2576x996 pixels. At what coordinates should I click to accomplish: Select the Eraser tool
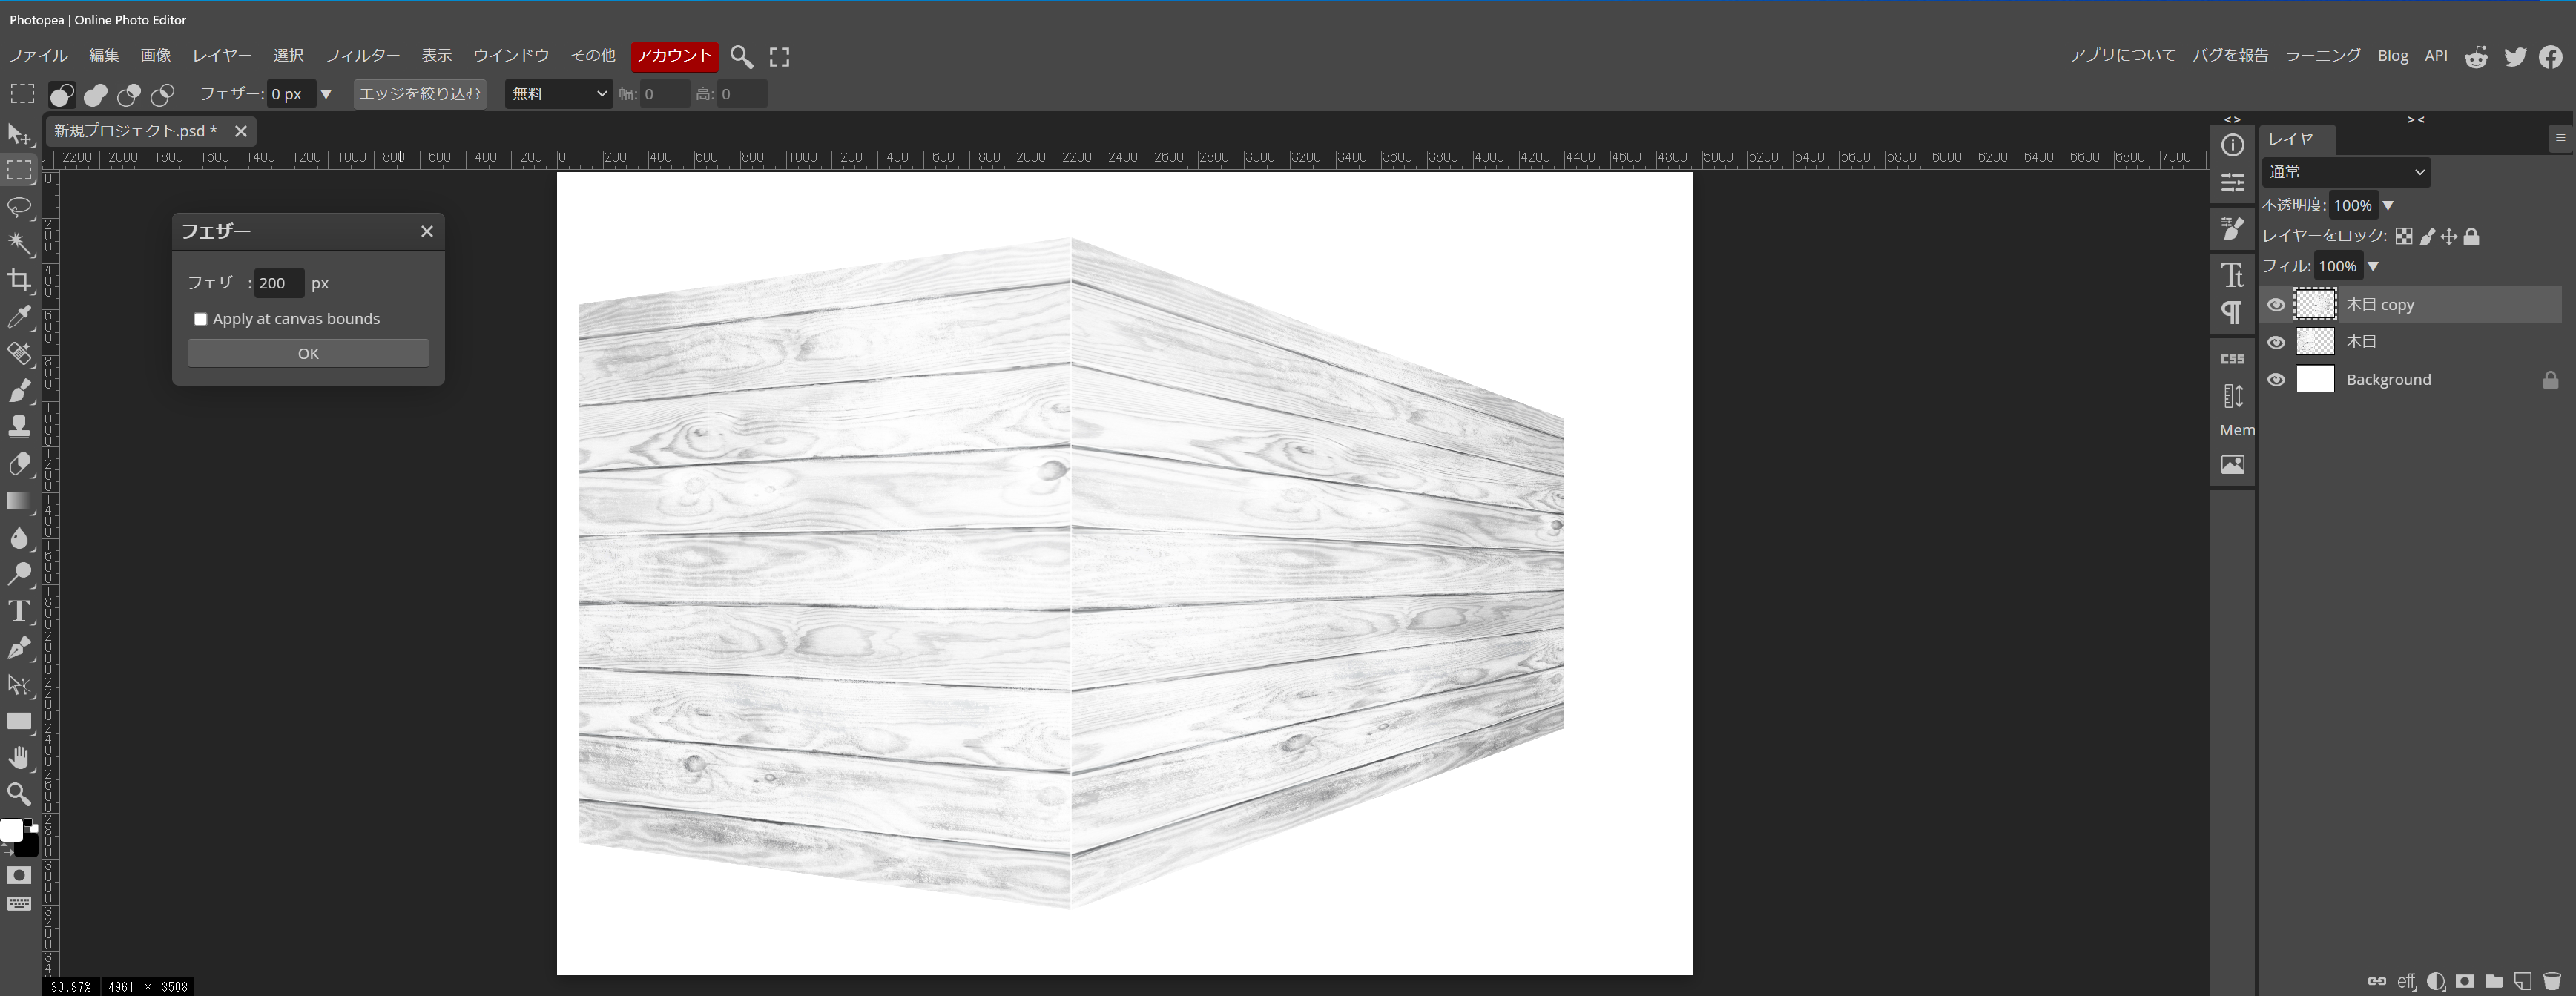[19, 464]
